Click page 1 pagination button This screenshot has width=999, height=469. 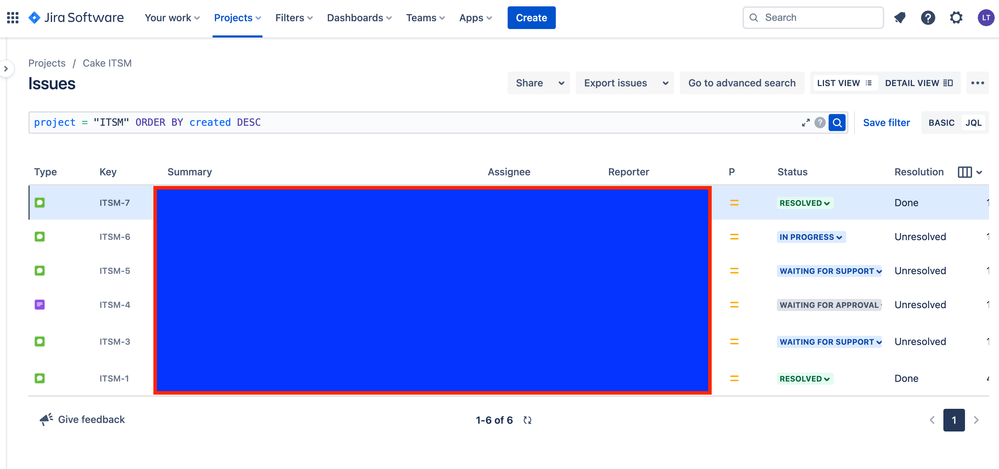[954, 420]
